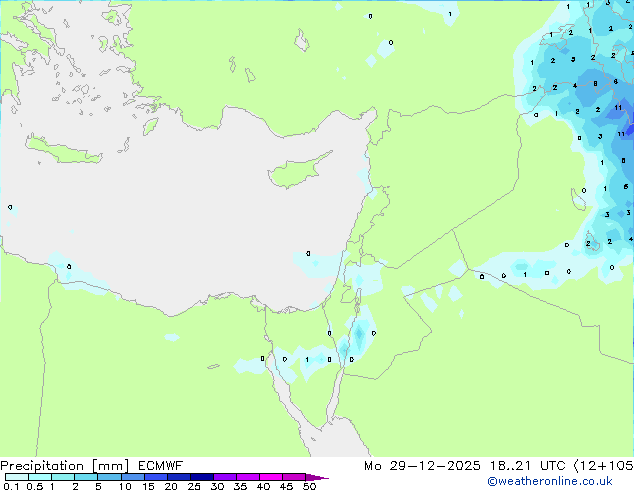The image size is (634, 490).
Task: Click legend value "0.5"
Action: 35,486
